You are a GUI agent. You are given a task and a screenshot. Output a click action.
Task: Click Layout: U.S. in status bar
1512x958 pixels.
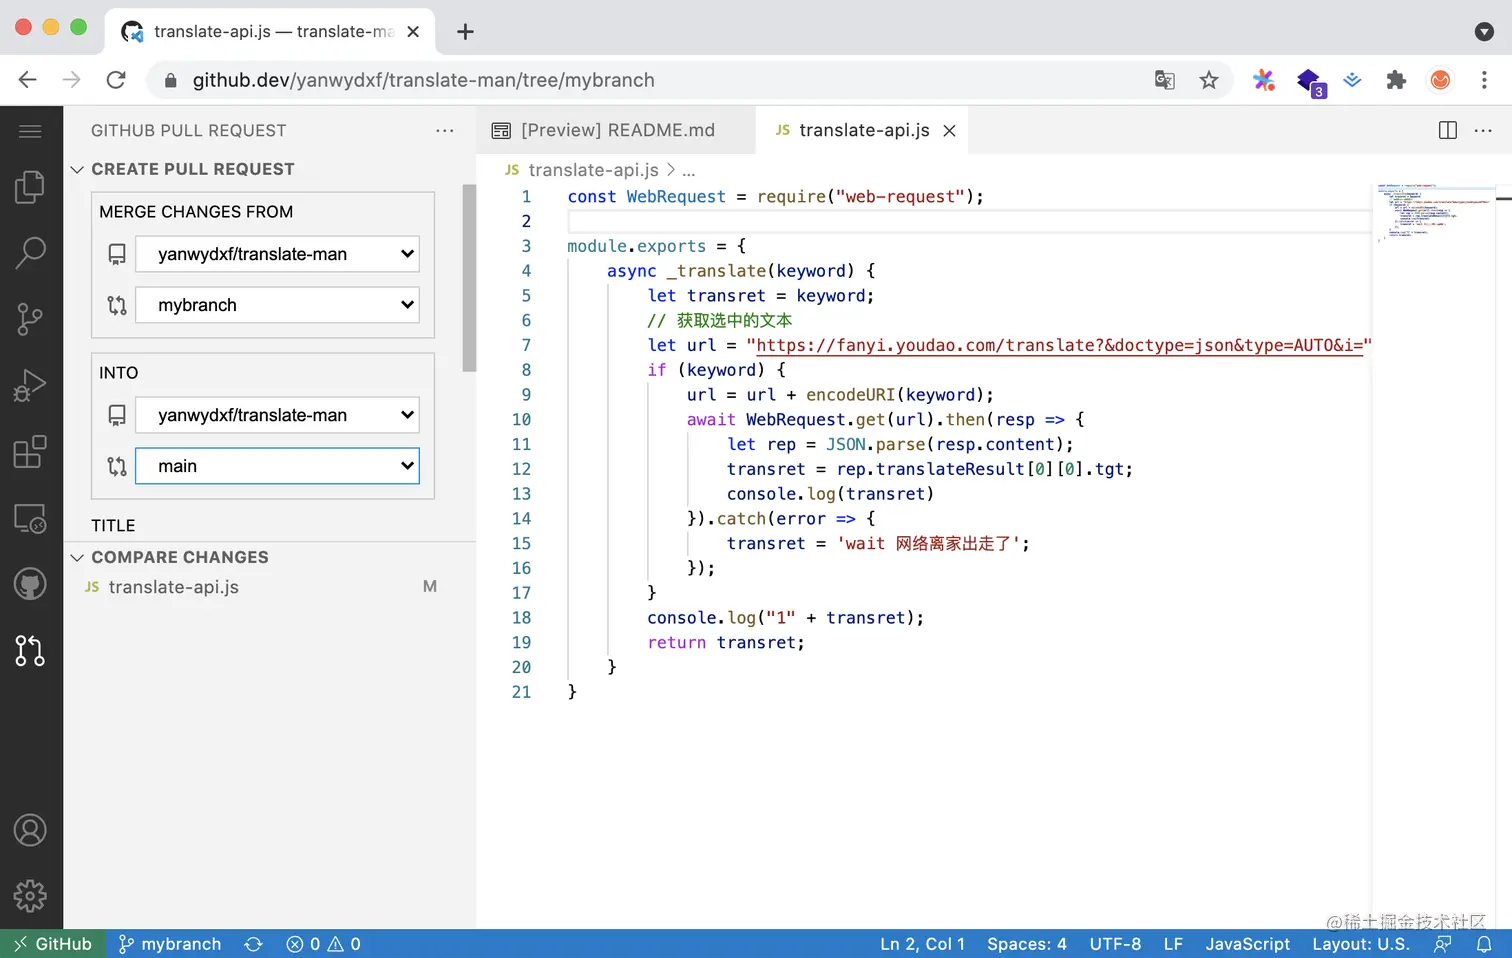click(1361, 944)
